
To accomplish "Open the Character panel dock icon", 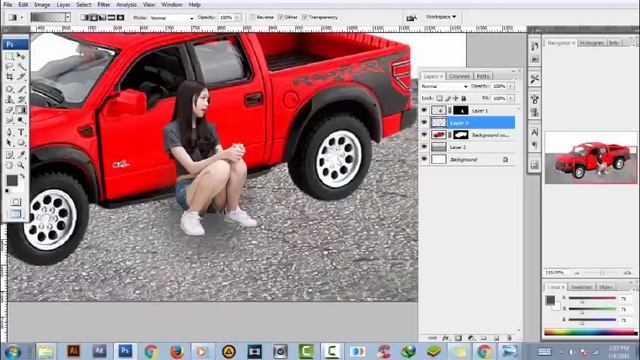I will point(535,132).
